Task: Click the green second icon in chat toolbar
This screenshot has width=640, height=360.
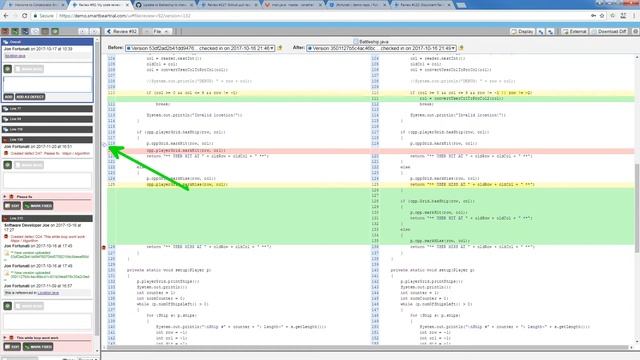Action: [x=15, y=31]
